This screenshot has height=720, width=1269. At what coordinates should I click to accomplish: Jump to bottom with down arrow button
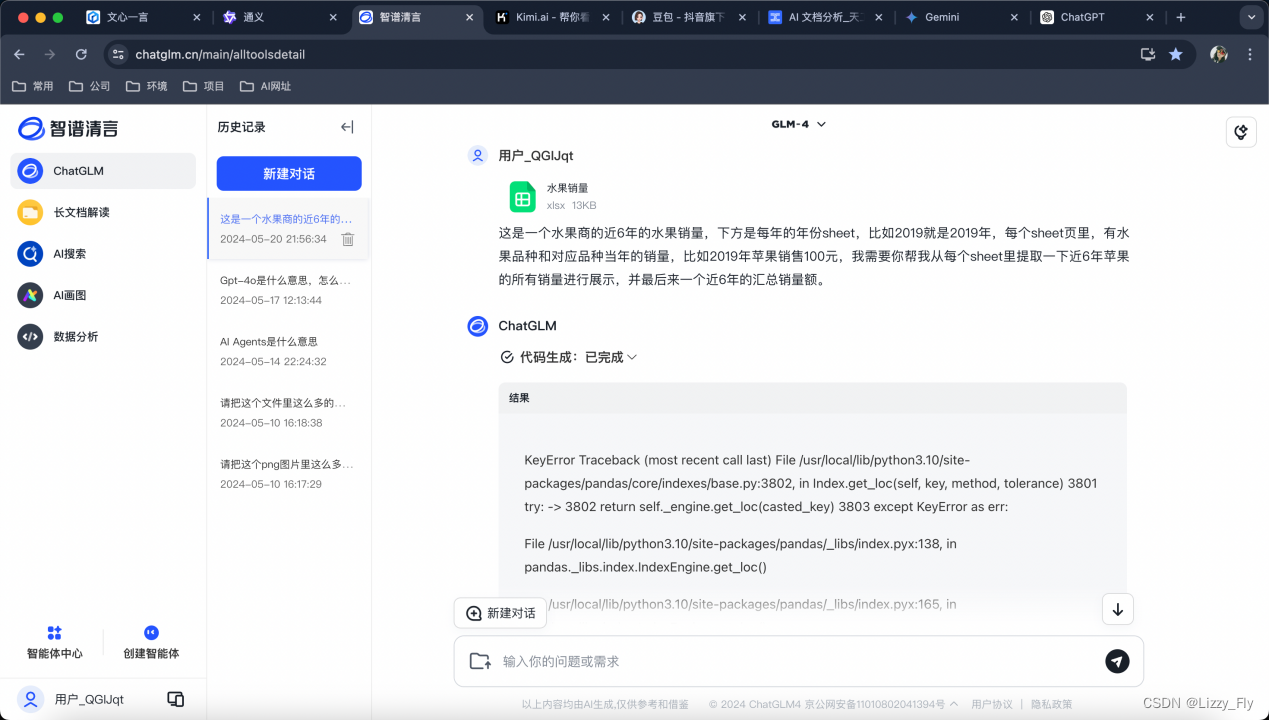tap(1118, 609)
